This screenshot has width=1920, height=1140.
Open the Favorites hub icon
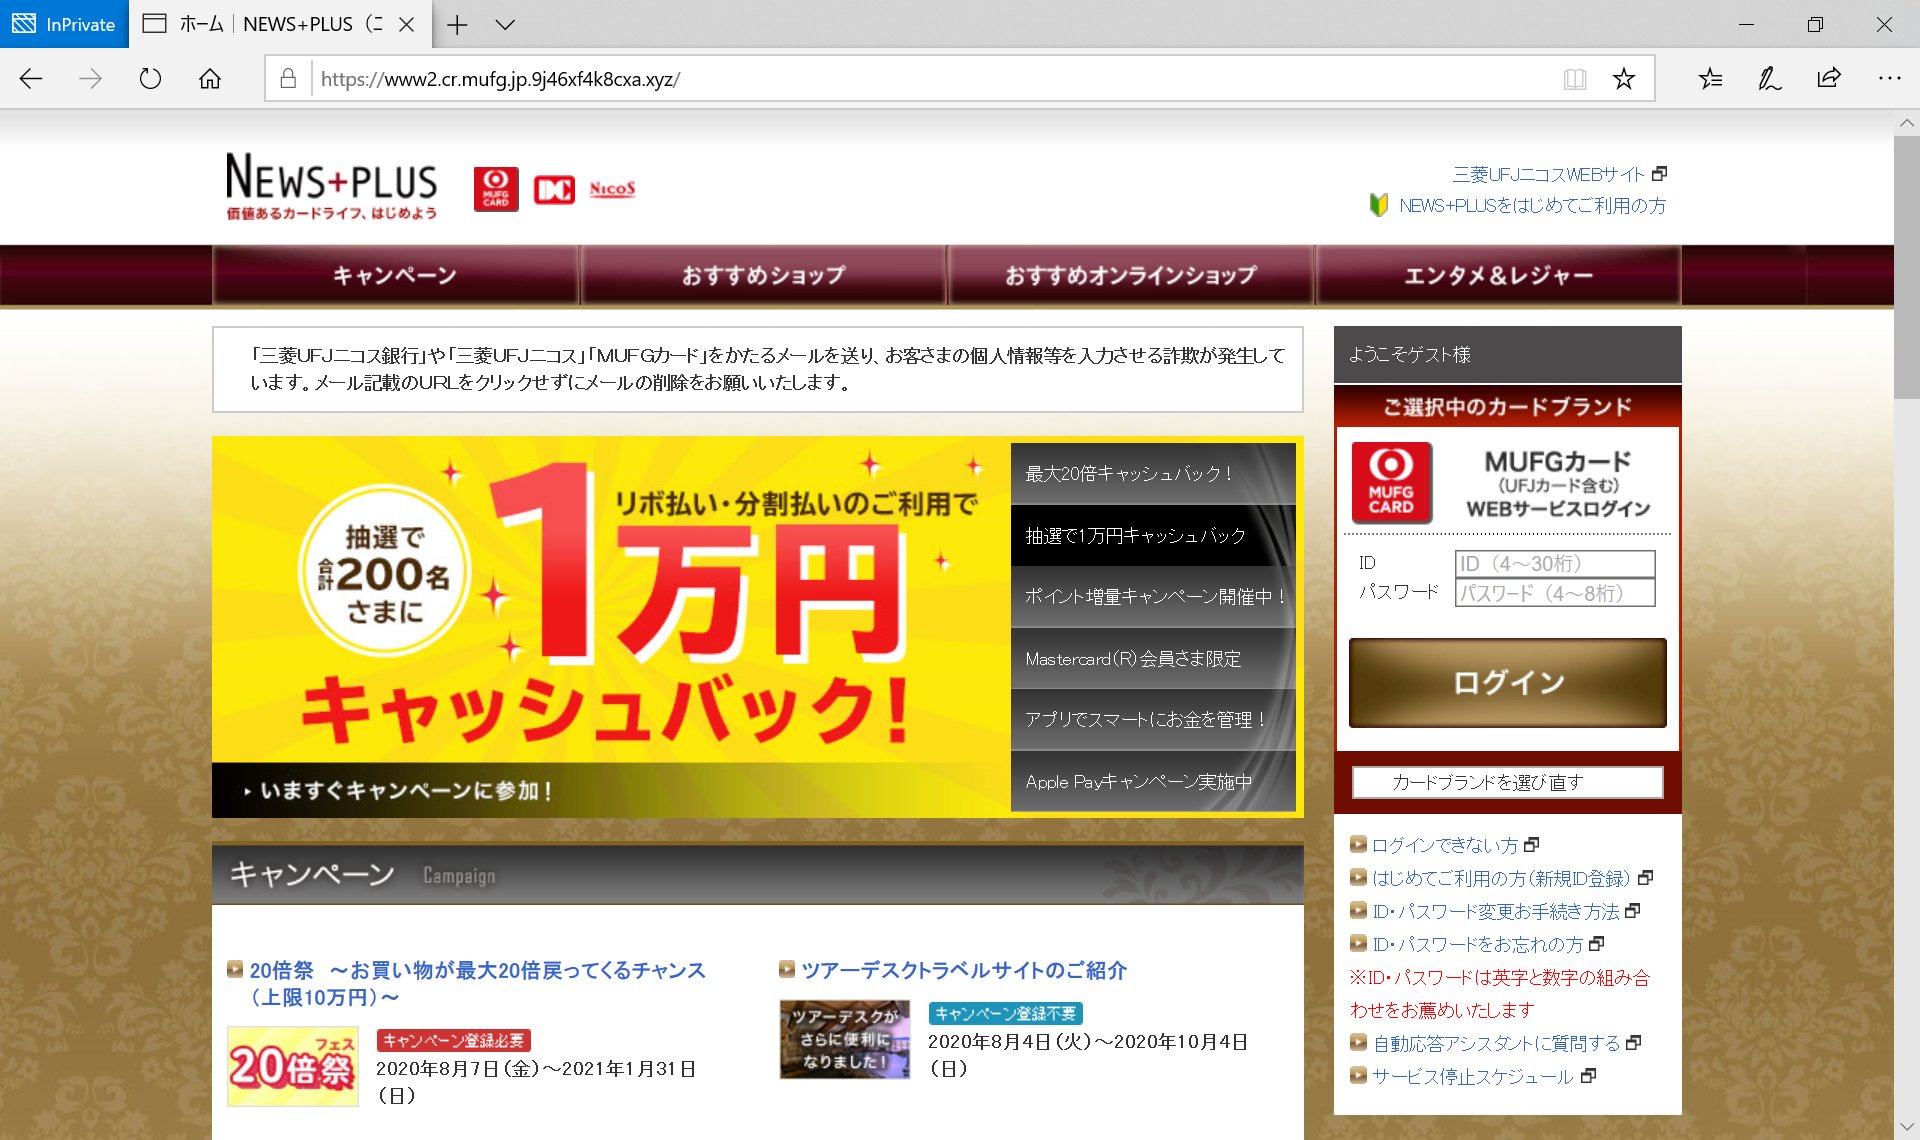(1710, 79)
